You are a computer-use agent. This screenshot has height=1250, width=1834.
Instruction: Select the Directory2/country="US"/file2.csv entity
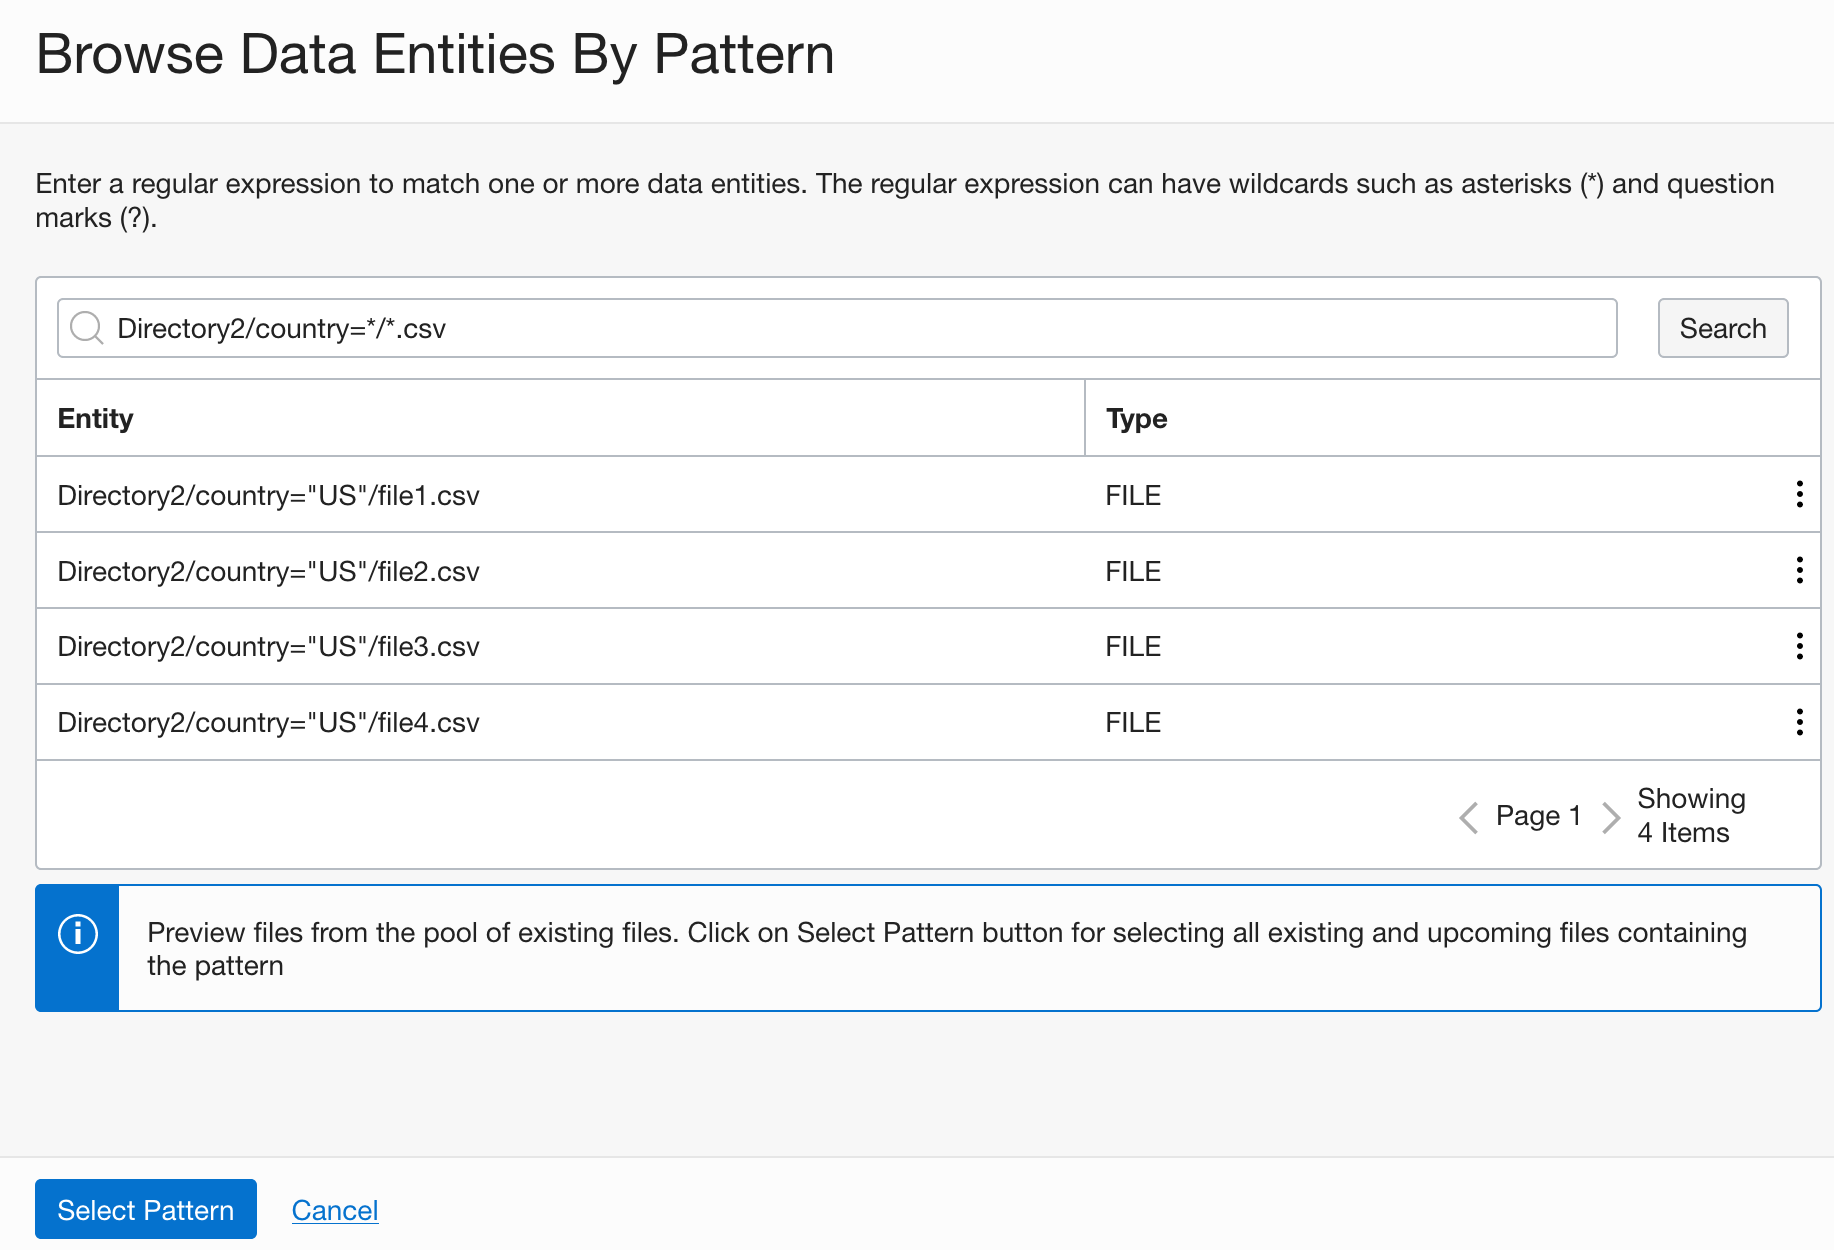[x=269, y=572]
